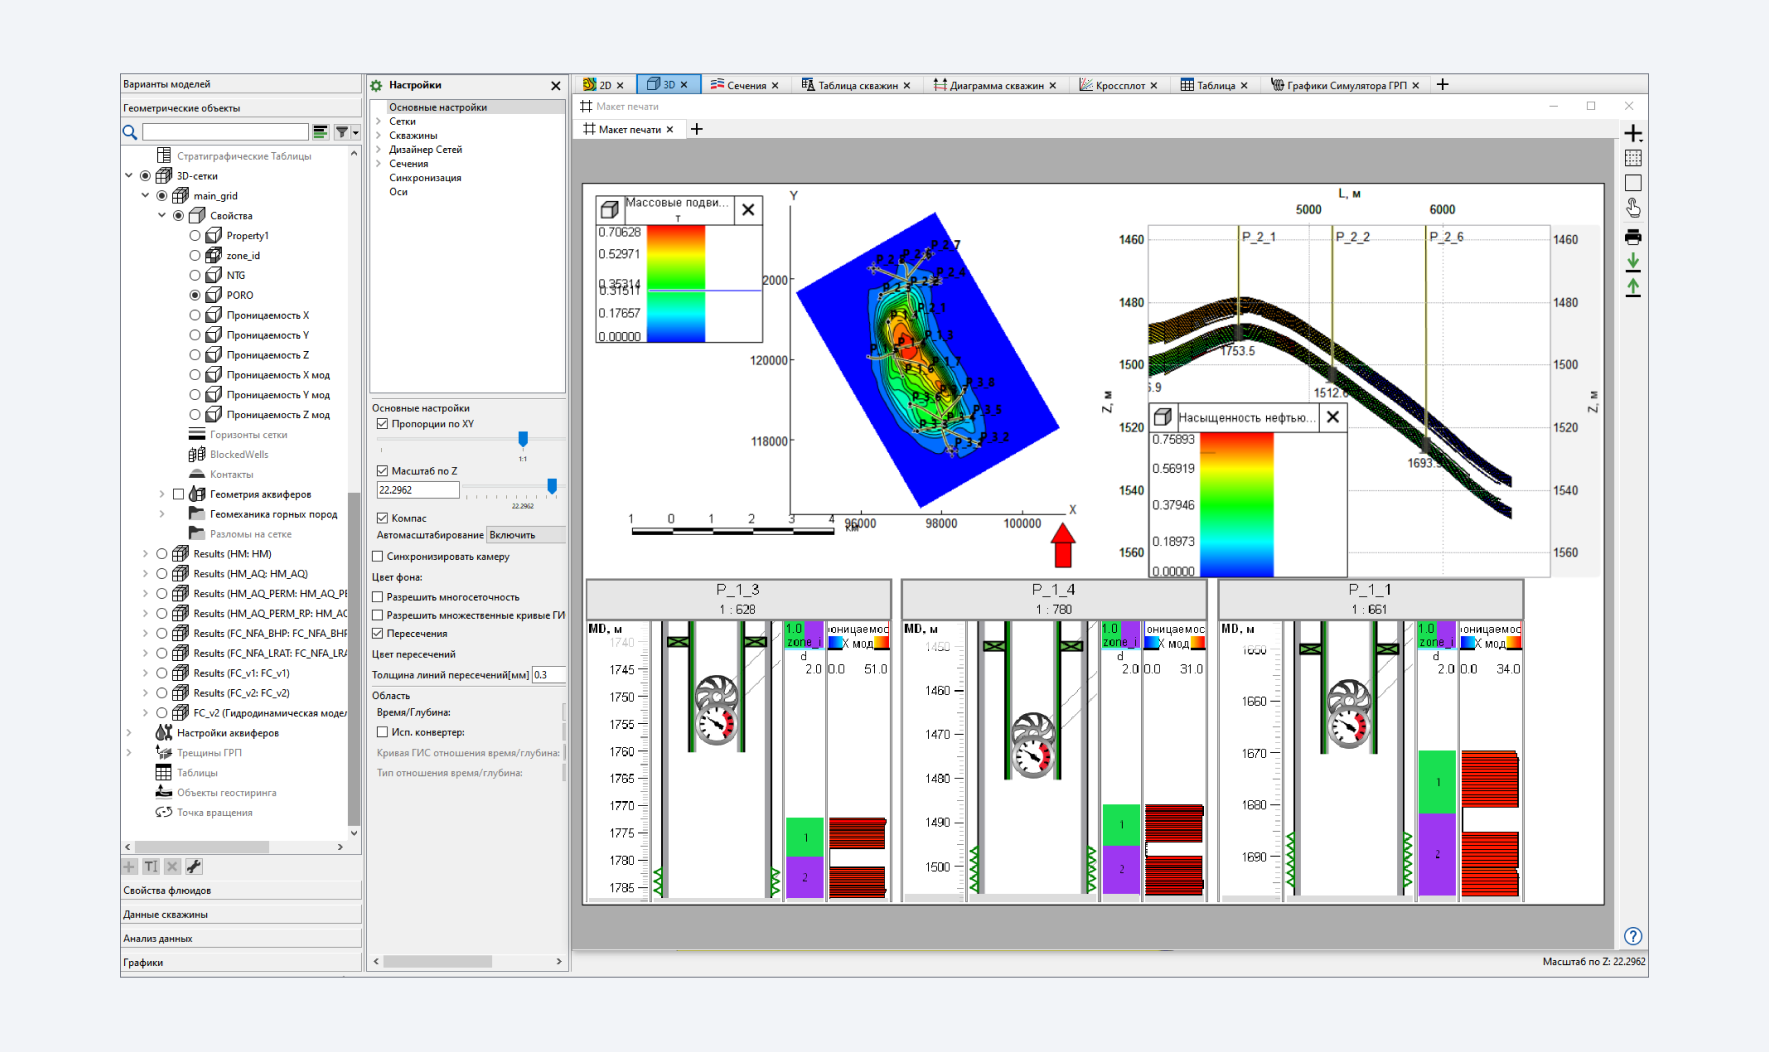The image size is (1769, 1052).
Task: Click the Горизонты сетки icon
Action: (197, 434)
